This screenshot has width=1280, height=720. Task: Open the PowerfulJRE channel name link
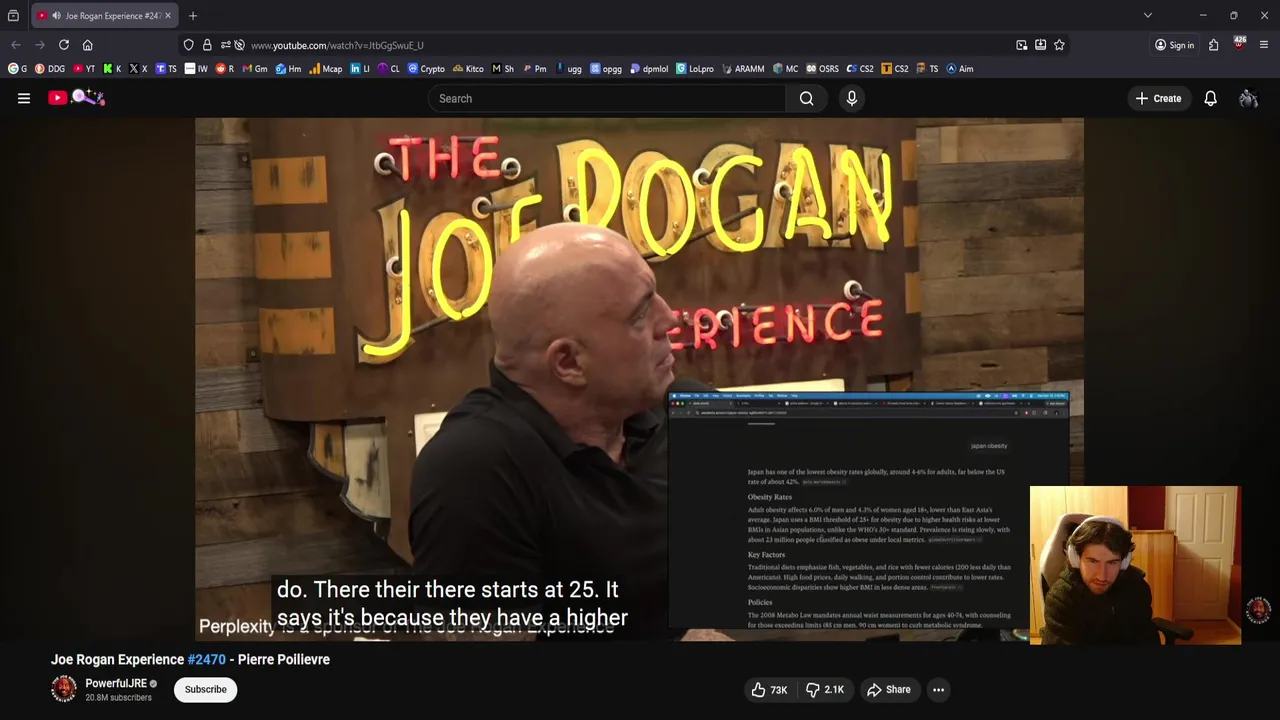(x=116, y=684)
